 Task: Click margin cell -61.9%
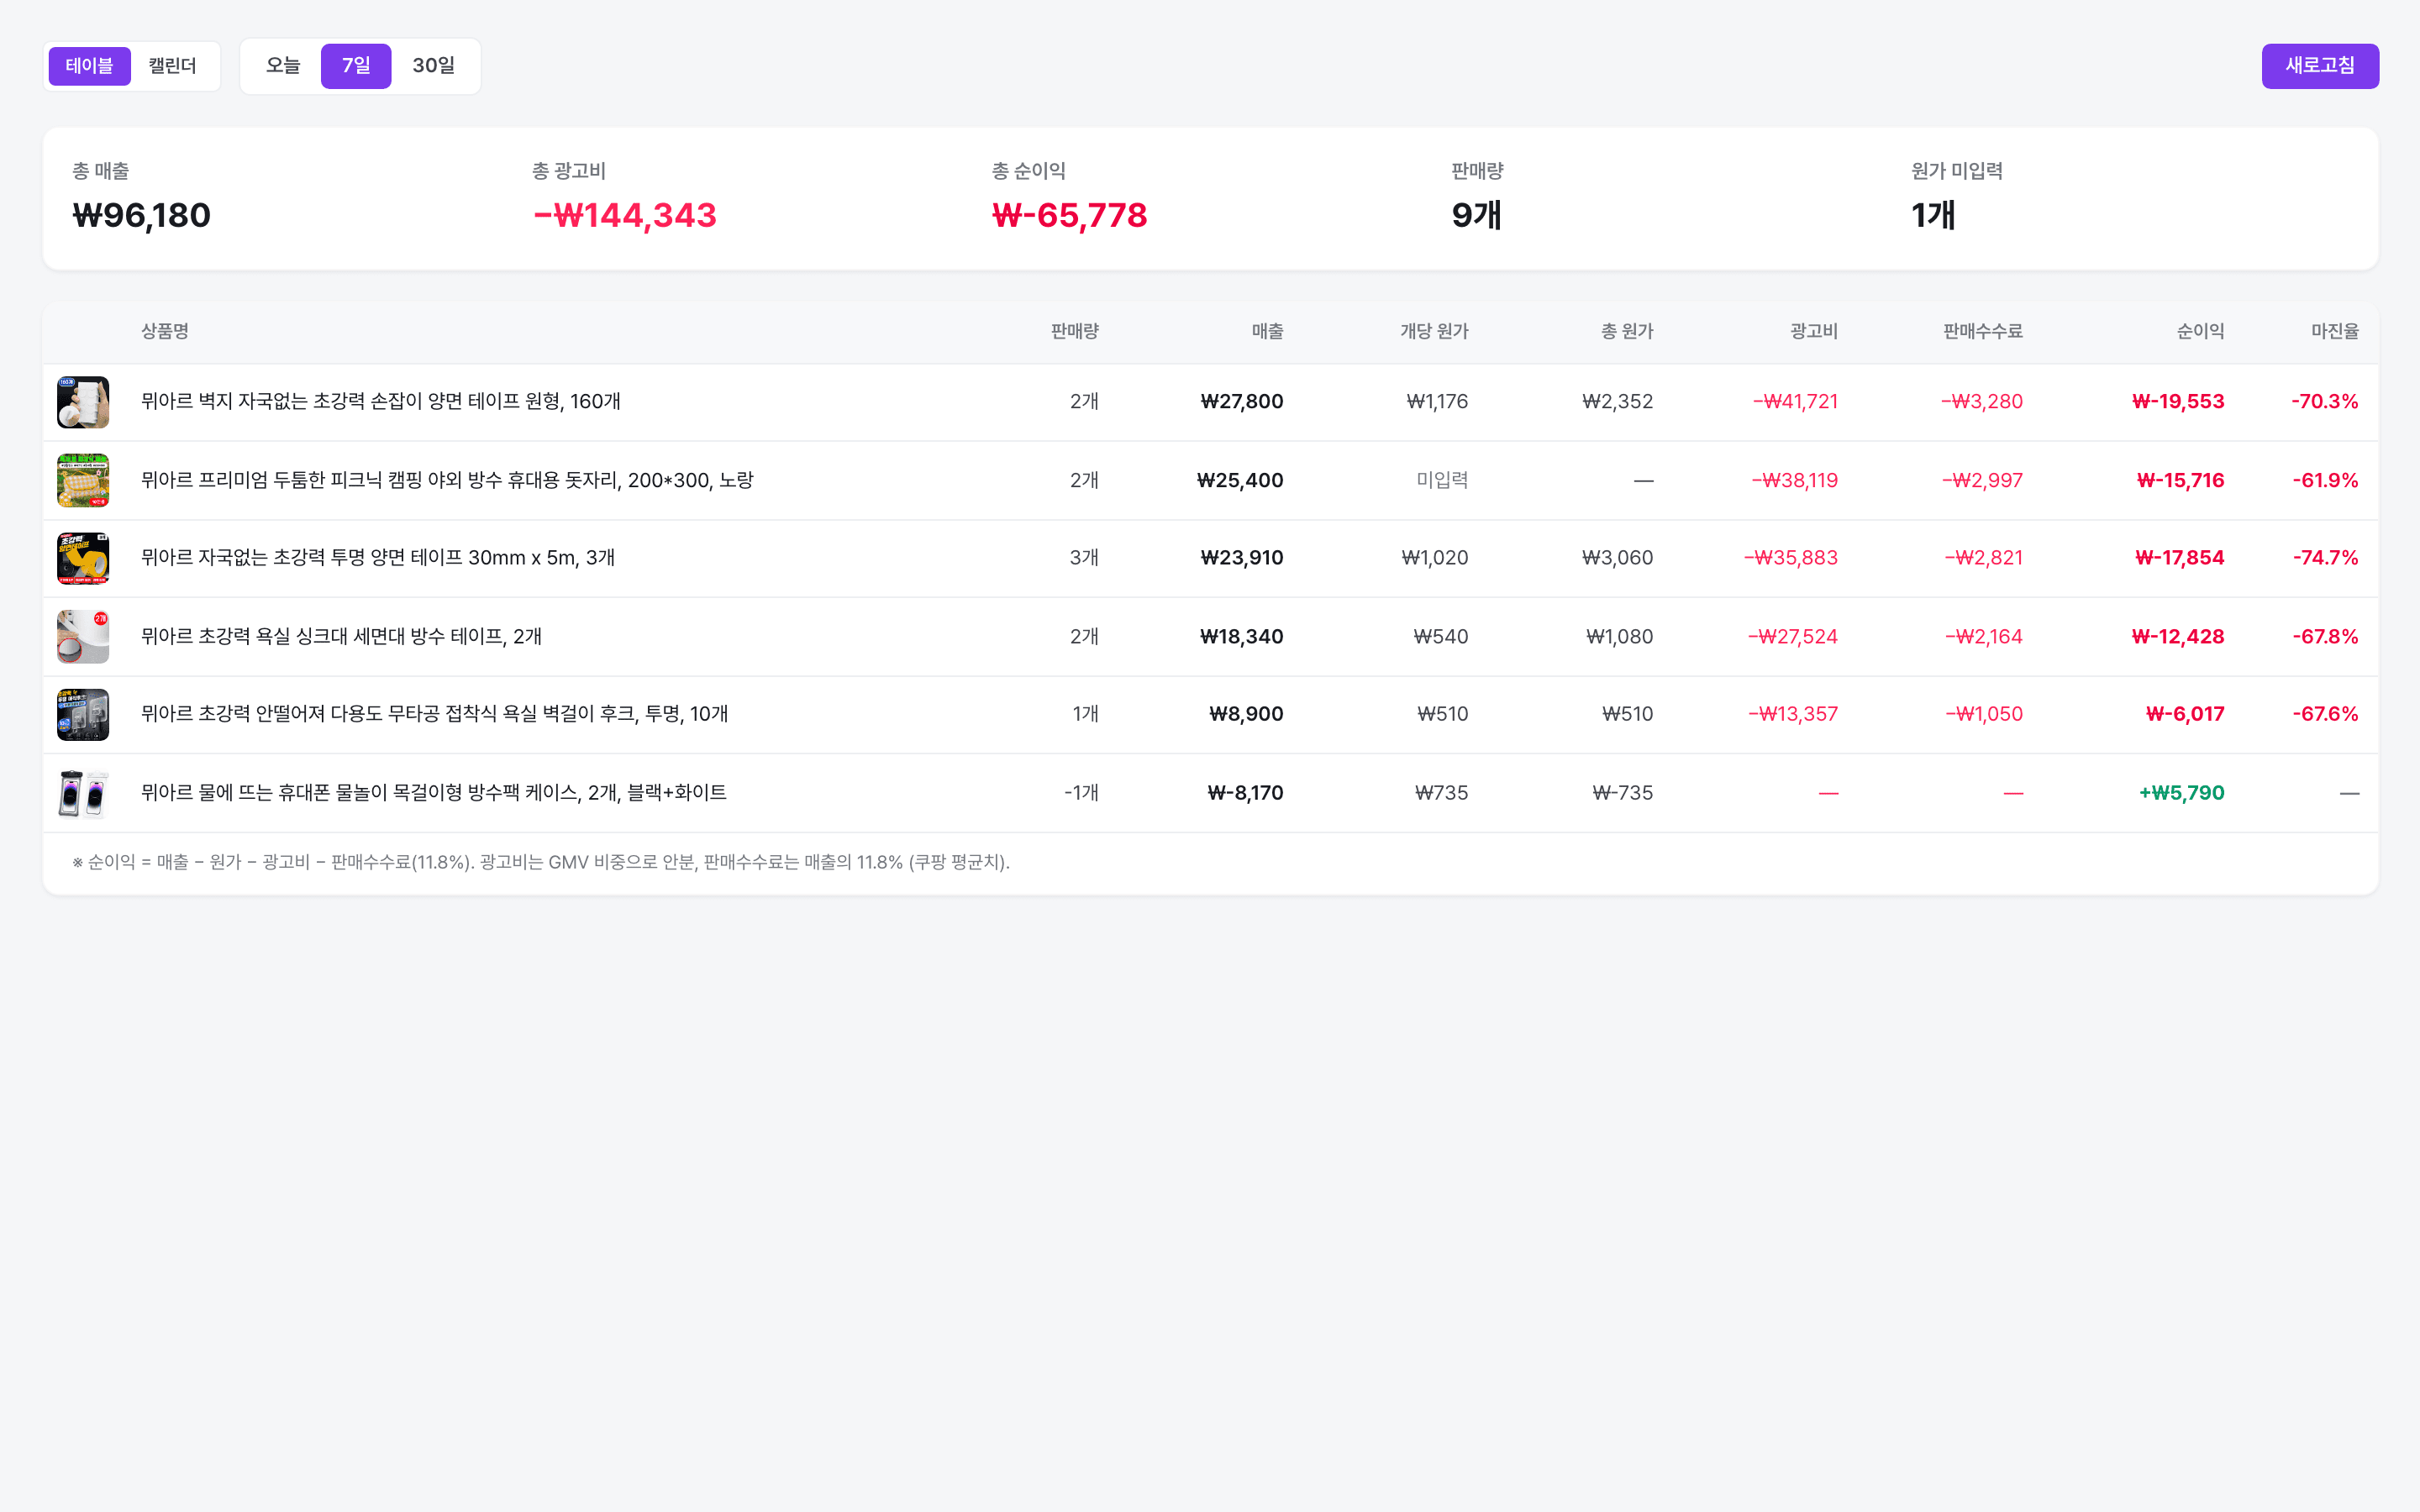[x=2325, y=480]
